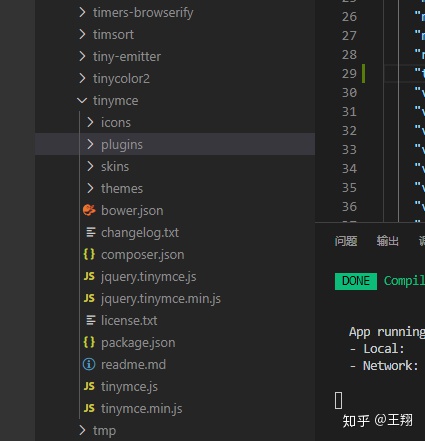Open the tinymce.min.js file
The width and height of the screenshot is (425, 441).
142,408
